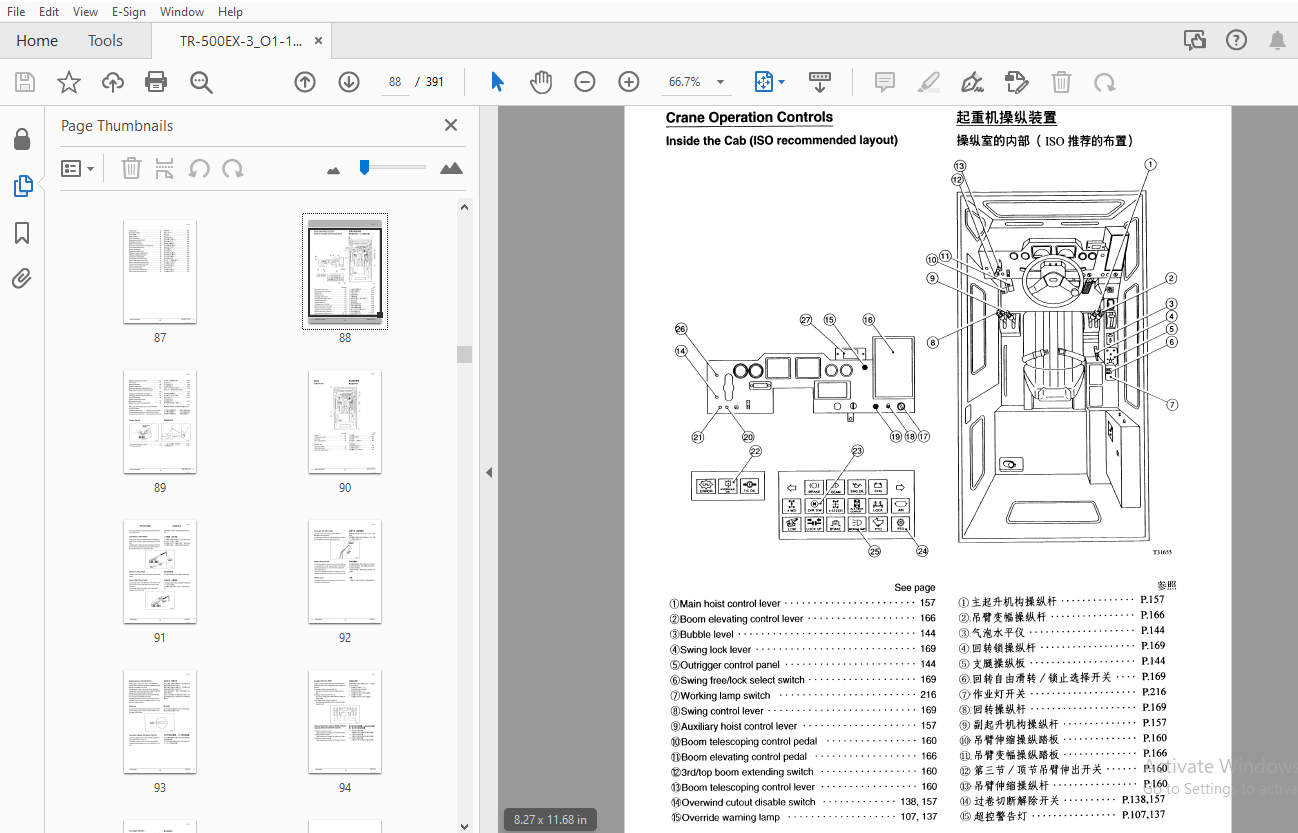The height and width of the screenshot is (833, 1298).
Task: Select page 88 thumbnail
Action: (x=345, y=272)
